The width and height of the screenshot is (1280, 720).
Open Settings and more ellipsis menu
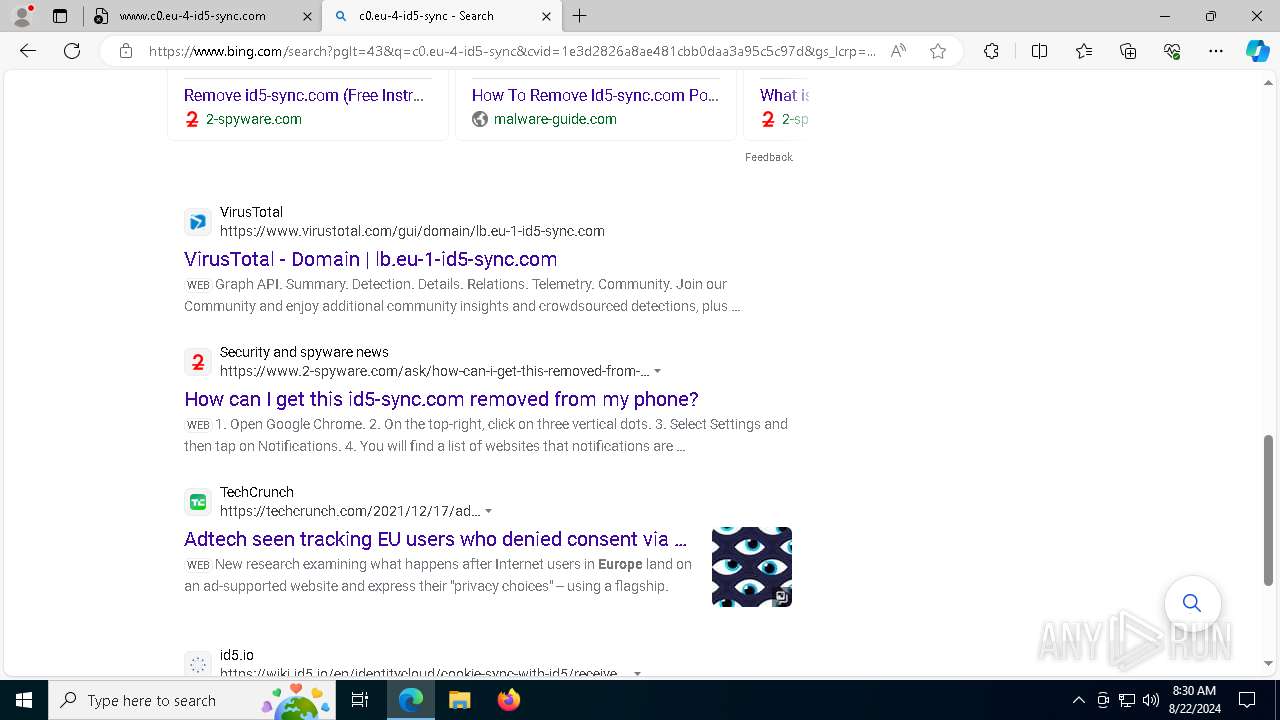[x=1216, y=51]
